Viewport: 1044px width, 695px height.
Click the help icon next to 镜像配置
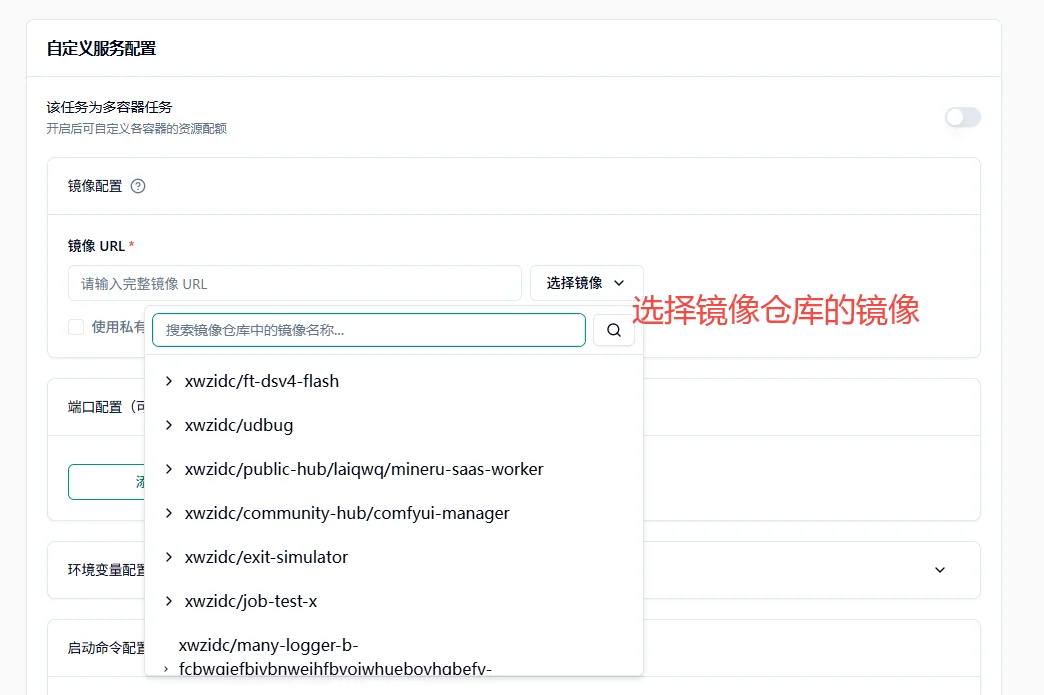tap(138, 186)
